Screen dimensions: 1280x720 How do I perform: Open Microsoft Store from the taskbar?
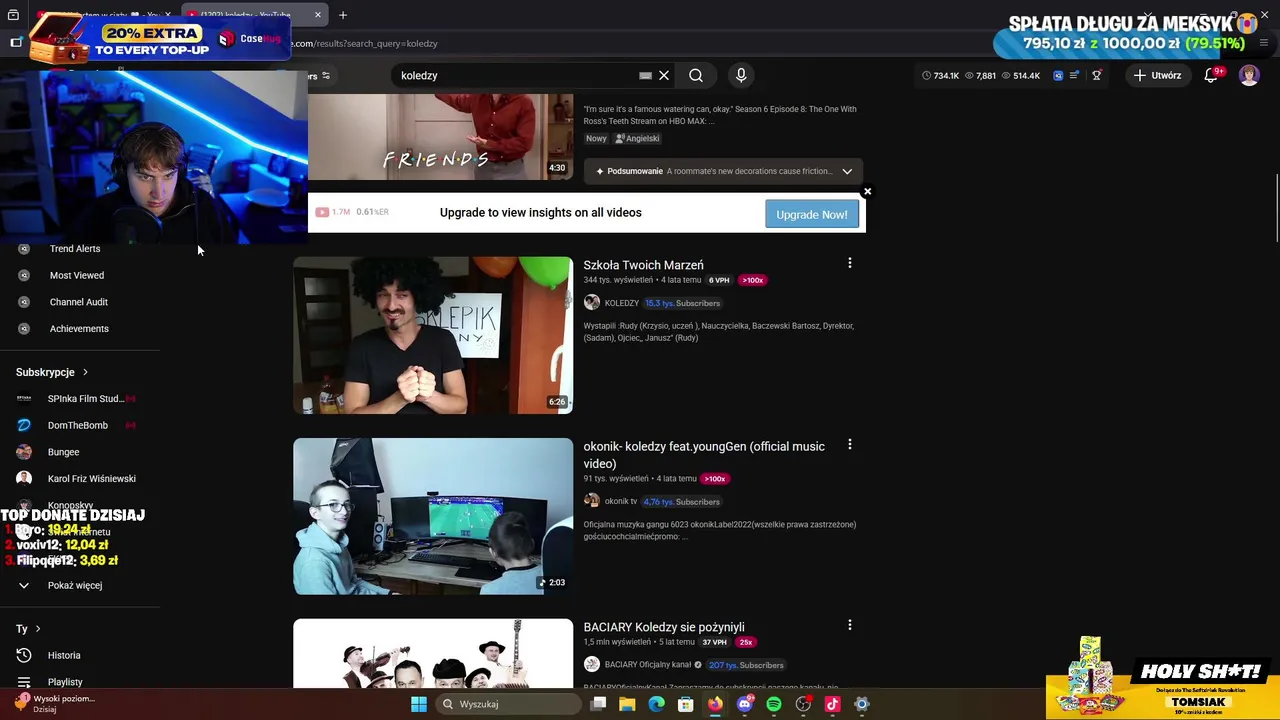click(686, 704)
